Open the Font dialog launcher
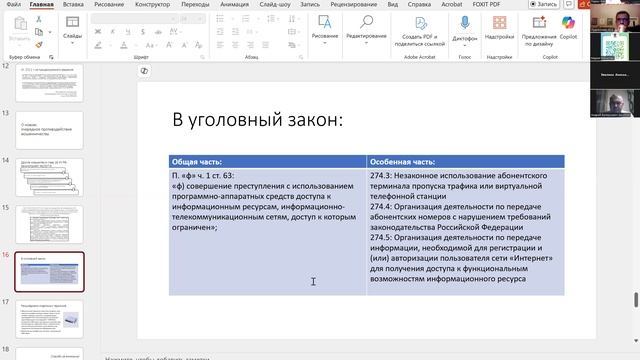This screenshot has height=360, width=640. point(202,57)
